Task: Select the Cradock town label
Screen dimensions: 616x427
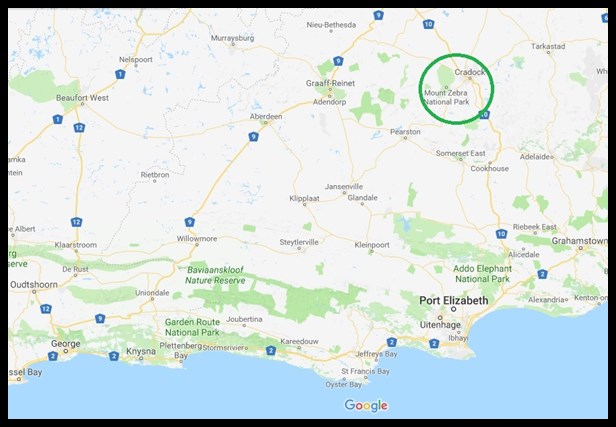Action: click(469, 72)
